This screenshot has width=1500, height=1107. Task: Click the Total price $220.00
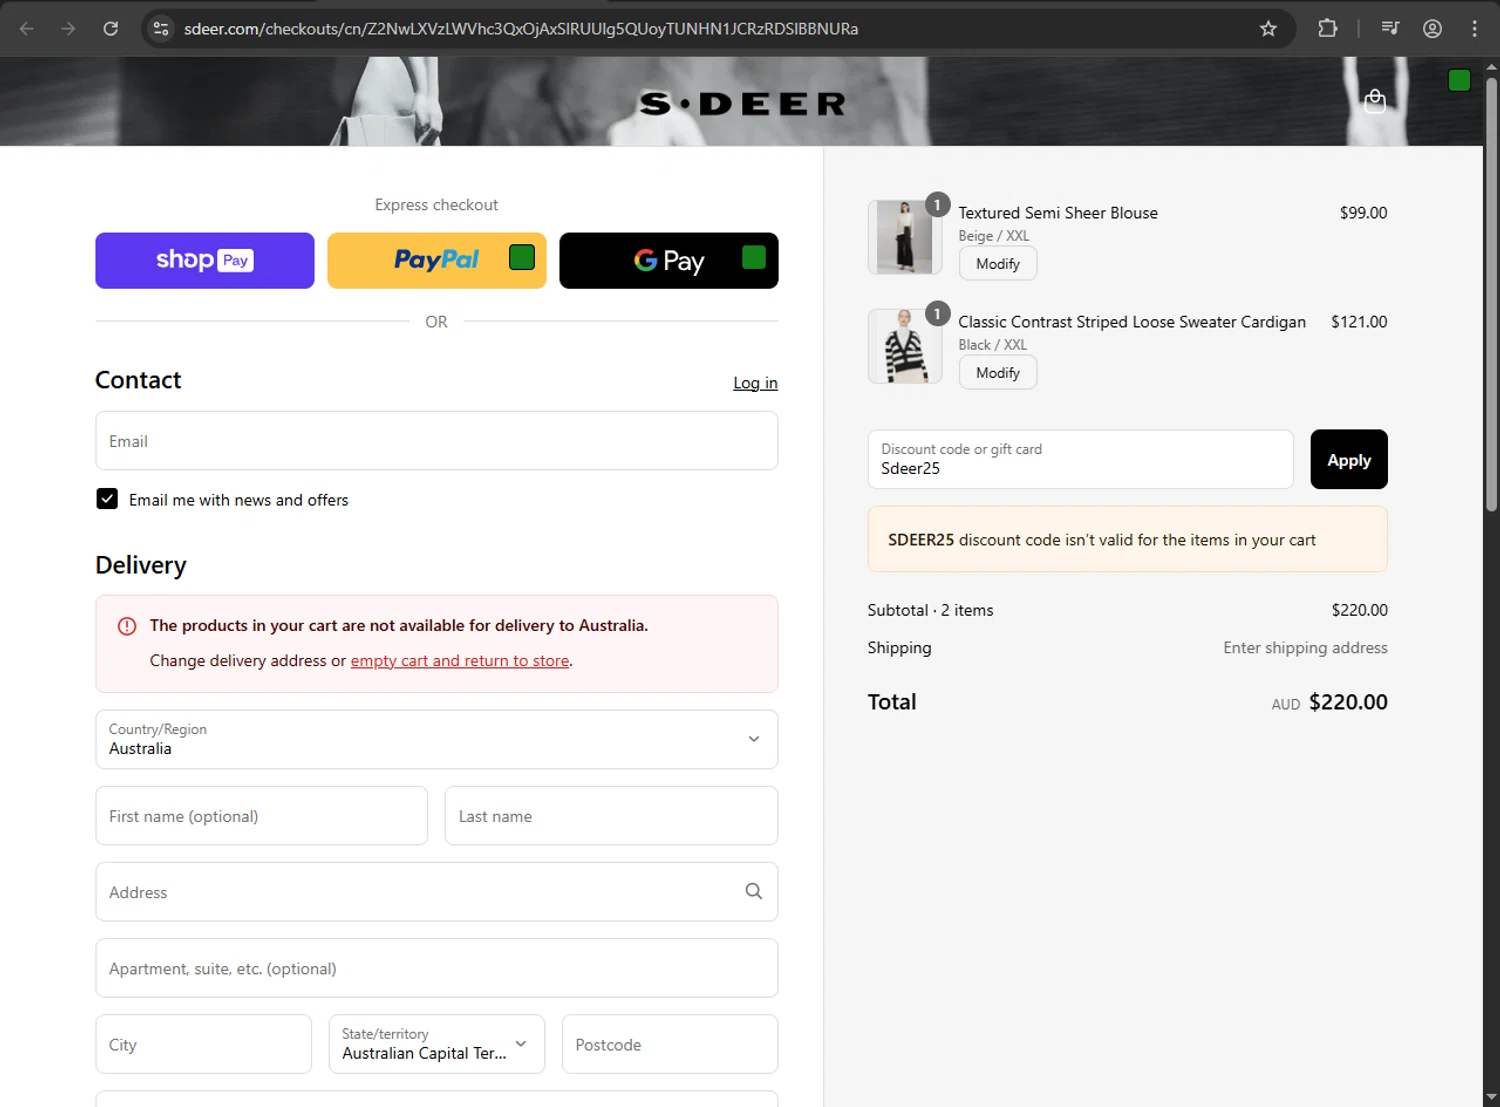coord(1348,702)
